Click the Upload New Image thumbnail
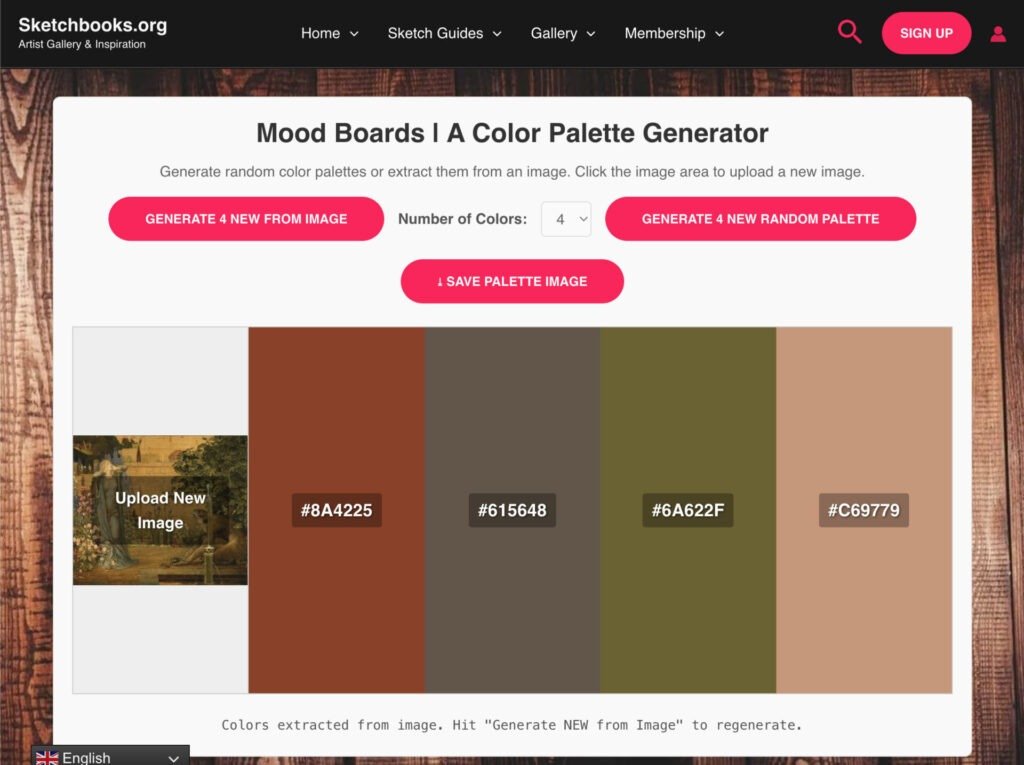The width and height of the screenshot is (1024, 765). (160, 510)
